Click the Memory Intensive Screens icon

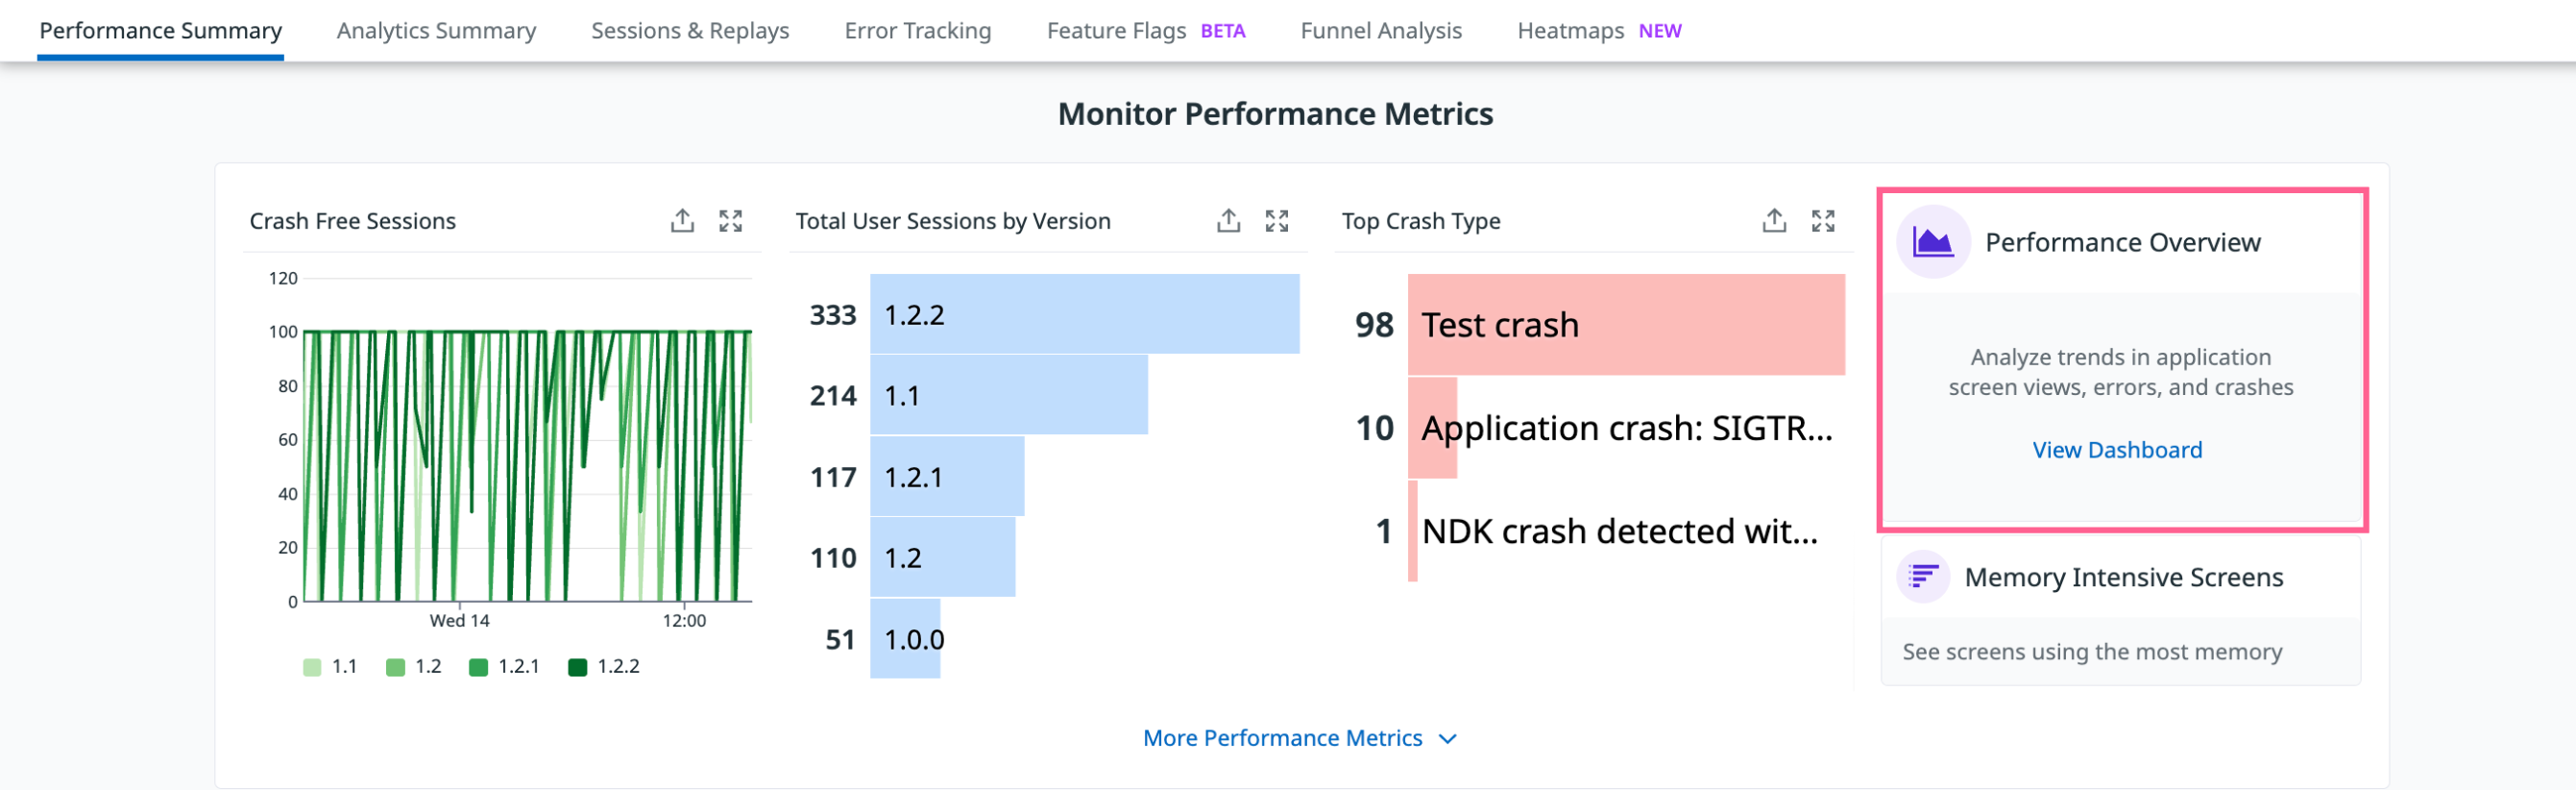tap(1923, 577)
